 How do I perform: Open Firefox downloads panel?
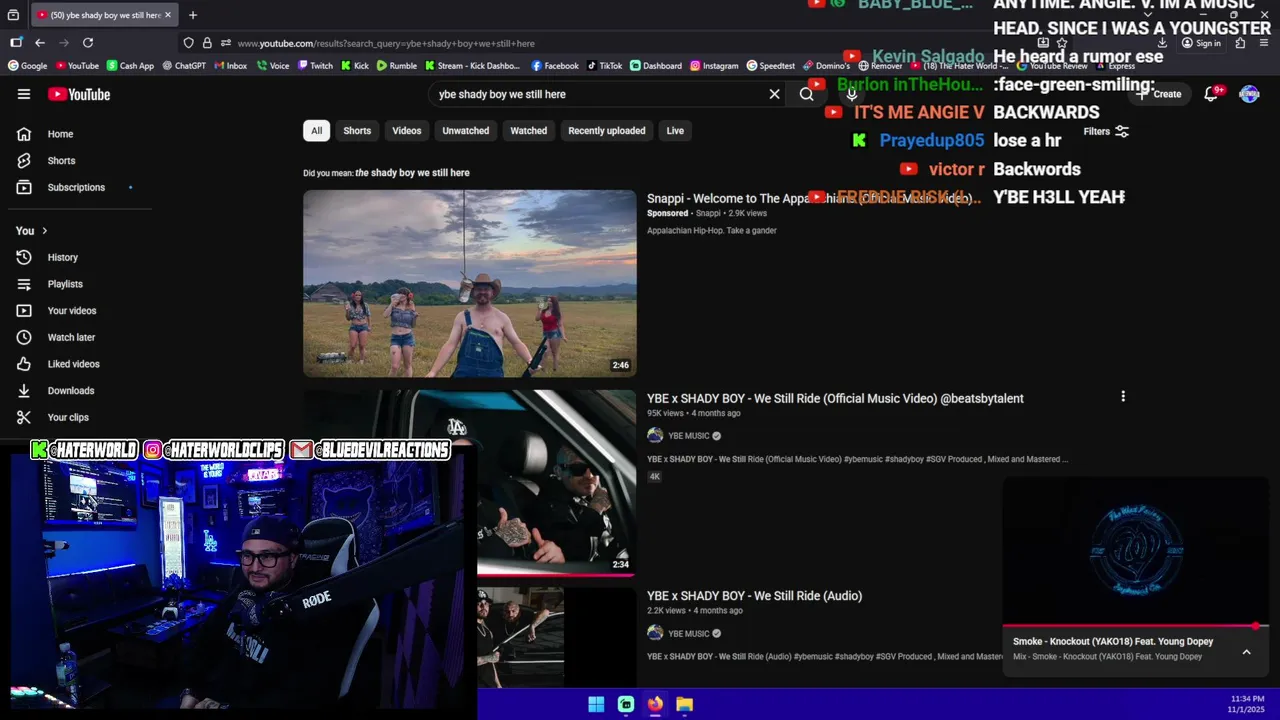click(1162, 43)
